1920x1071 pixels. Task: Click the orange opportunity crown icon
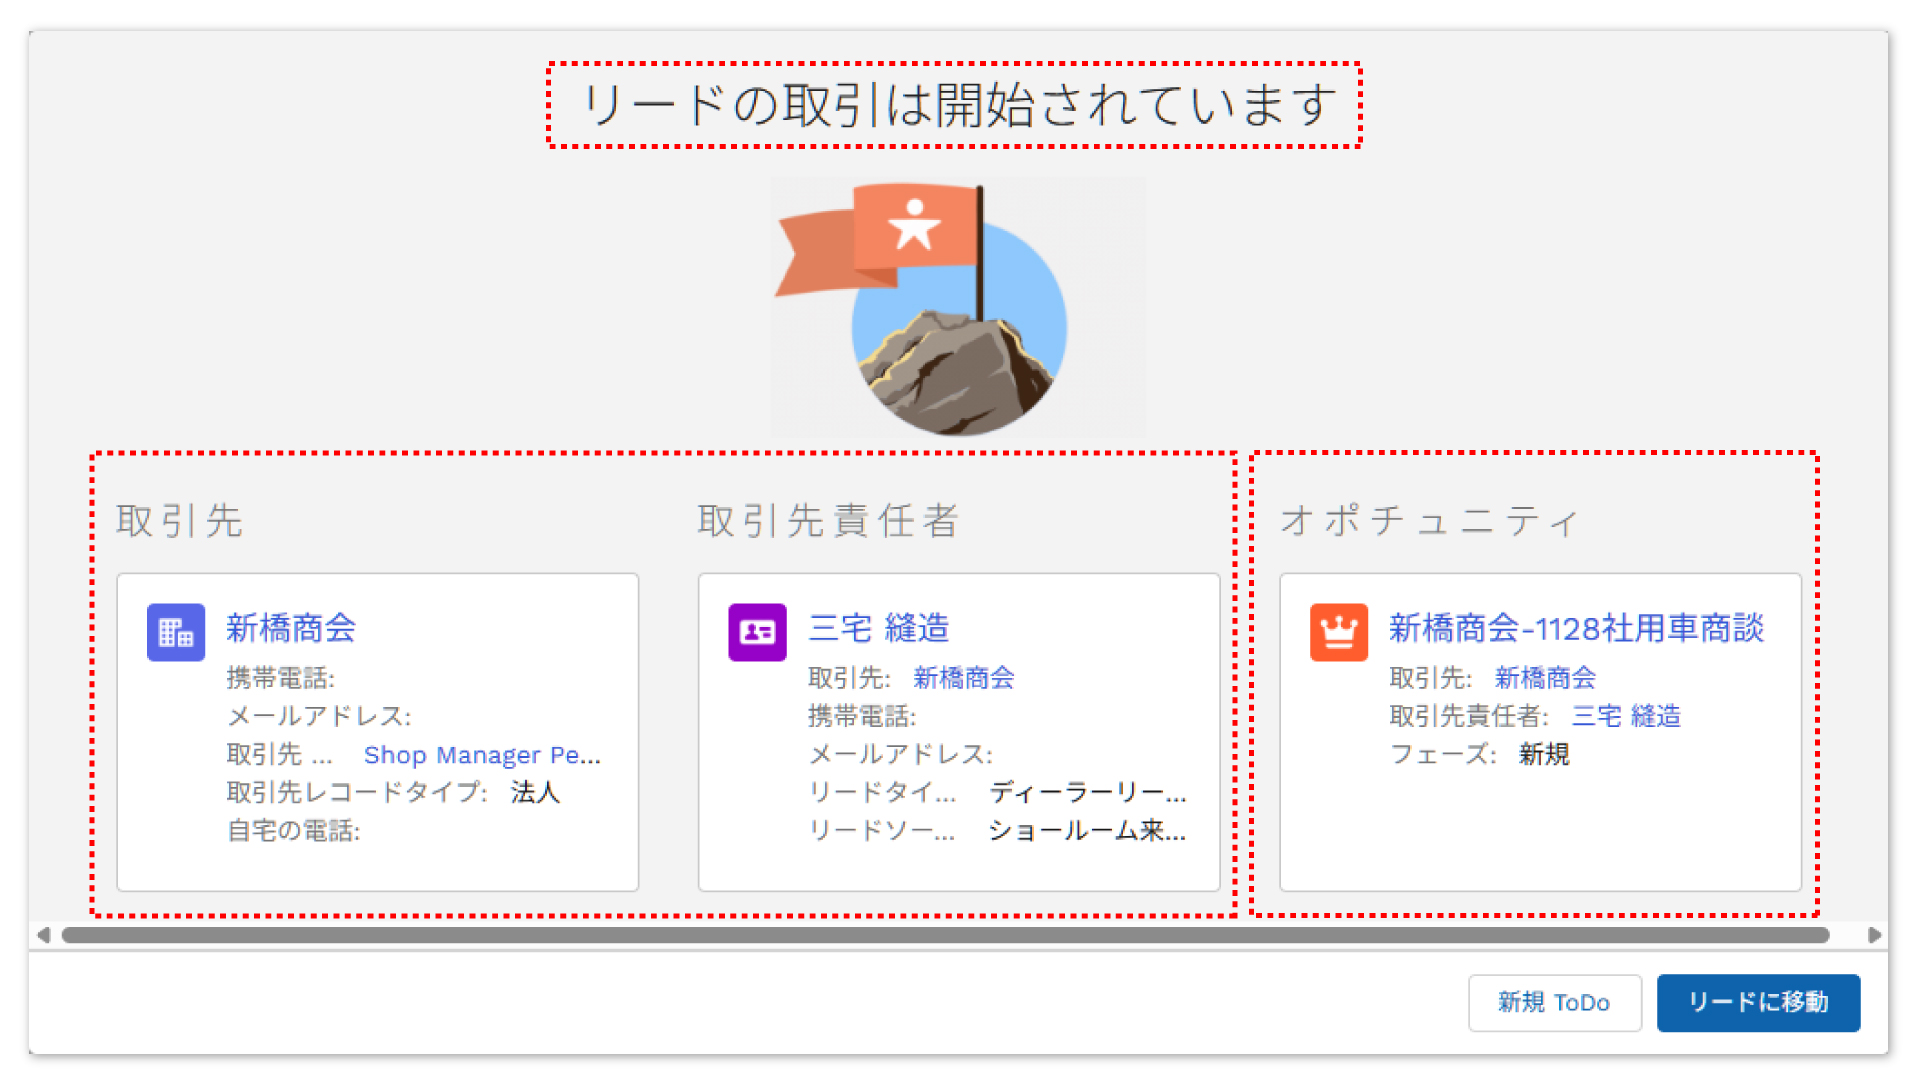coord(1338,632)
